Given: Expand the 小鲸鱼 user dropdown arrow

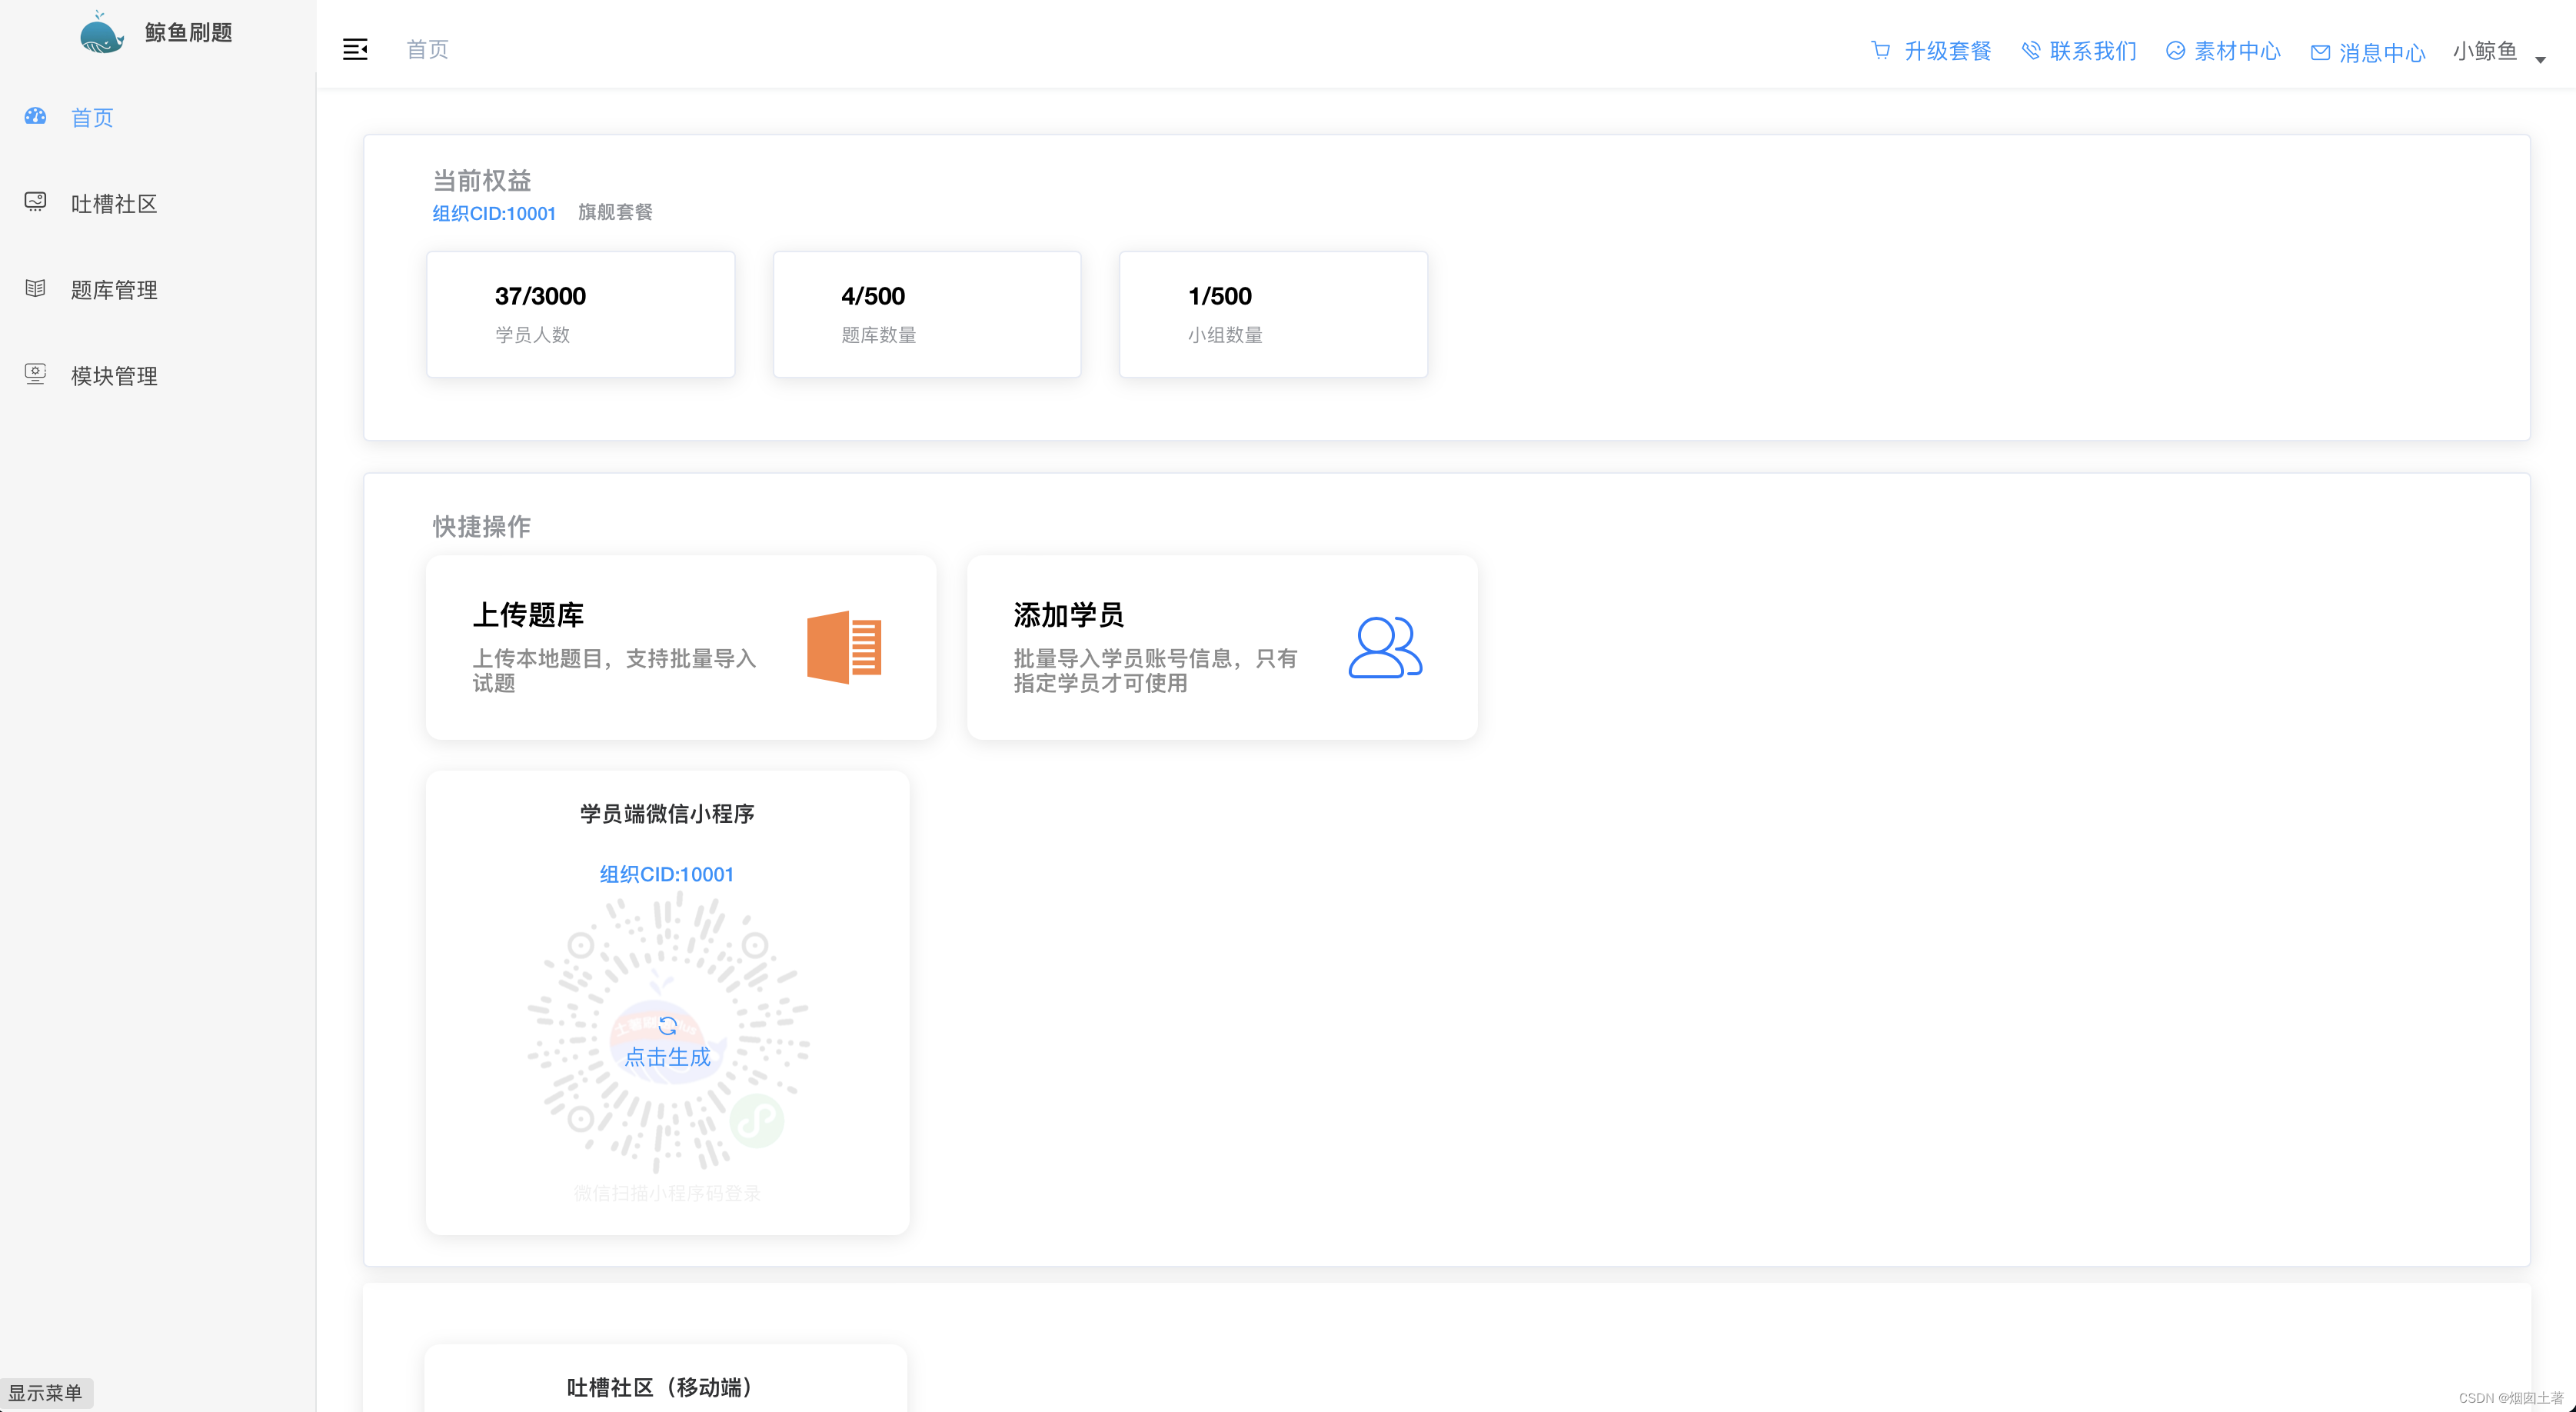Looking at the screenshot, I should point(2540,60).
